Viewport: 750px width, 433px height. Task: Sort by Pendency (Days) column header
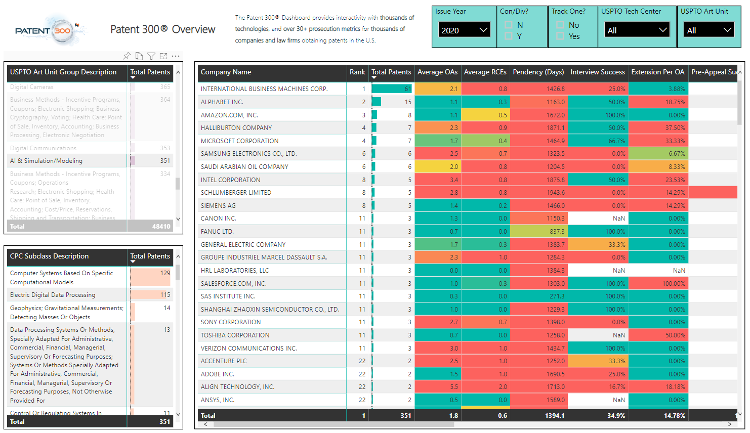(x=539, y=72)
